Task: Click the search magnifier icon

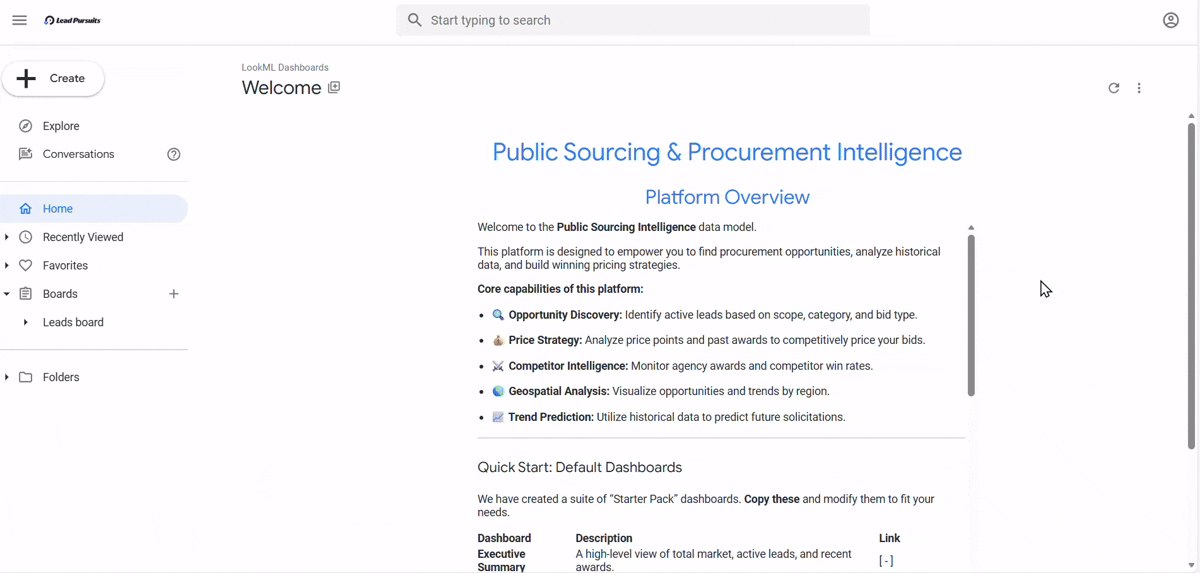Action: point(415,20)
